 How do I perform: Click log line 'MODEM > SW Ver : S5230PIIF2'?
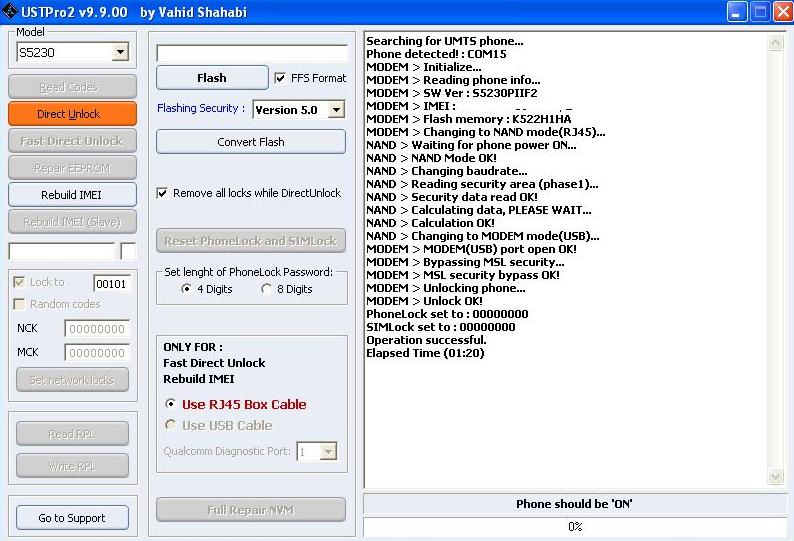[x=452, y=93]
